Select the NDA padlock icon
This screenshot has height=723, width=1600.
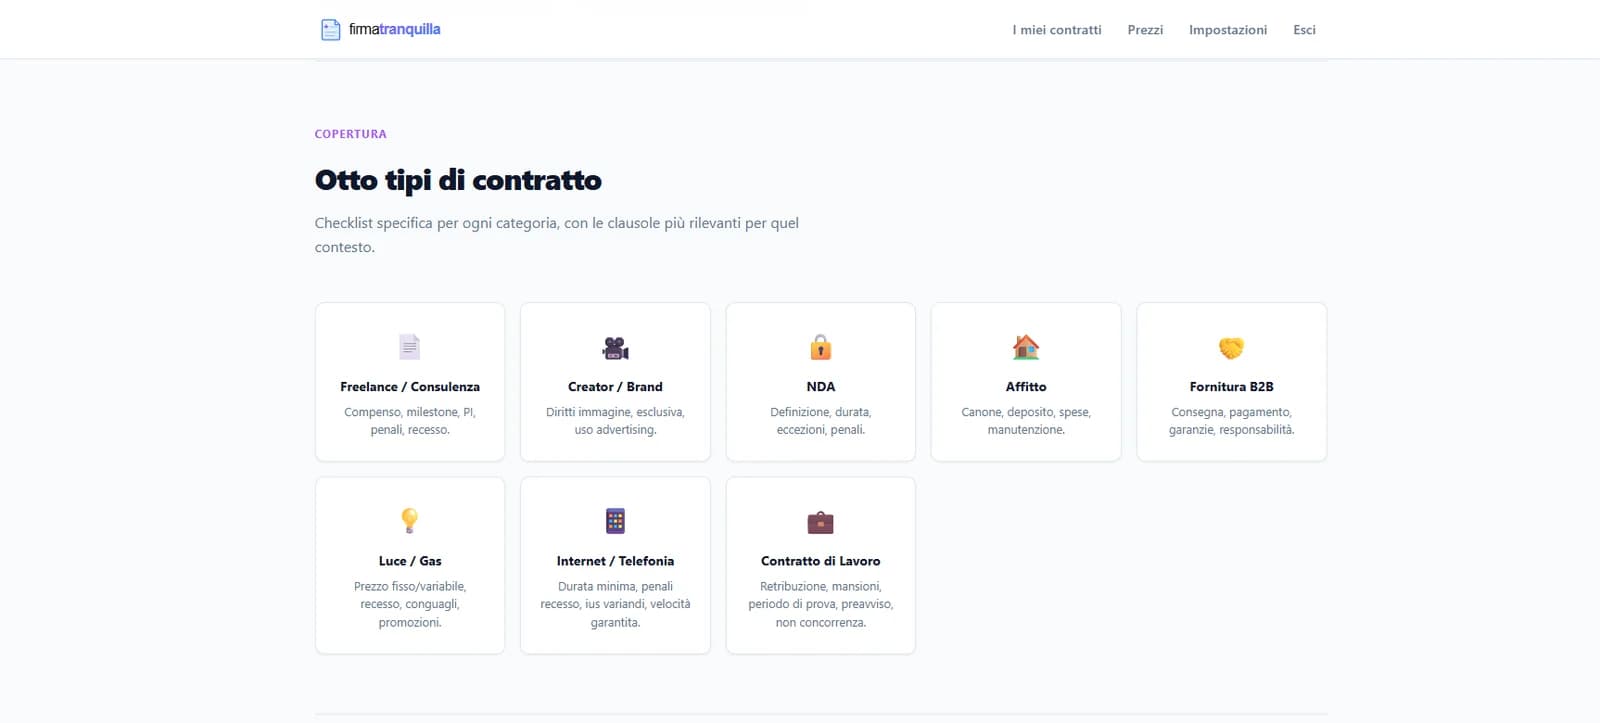point(820,347)
